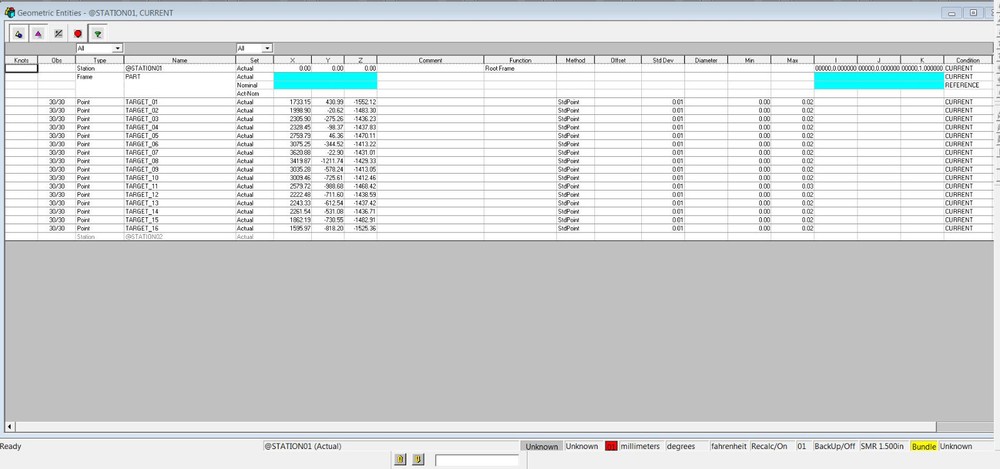Click the percent-style toolbar icon
Image resolution: width=1000 pixels, height=469 pixels.
[58, 33]
